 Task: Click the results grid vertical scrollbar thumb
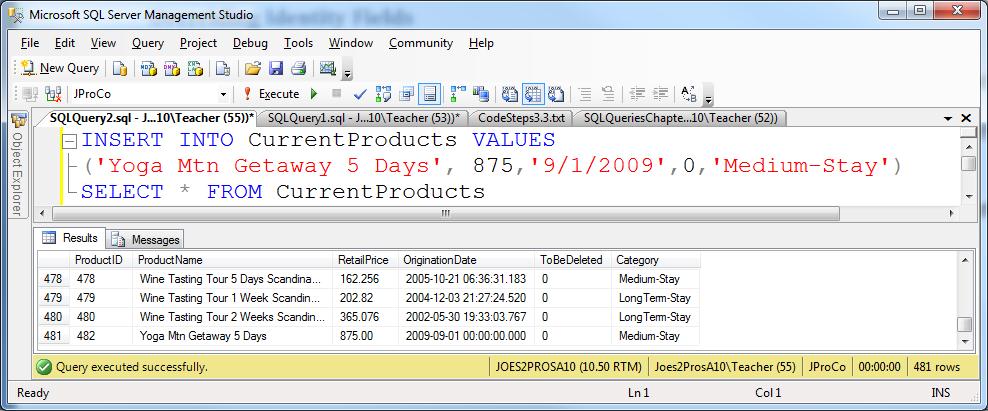[964, 325]
